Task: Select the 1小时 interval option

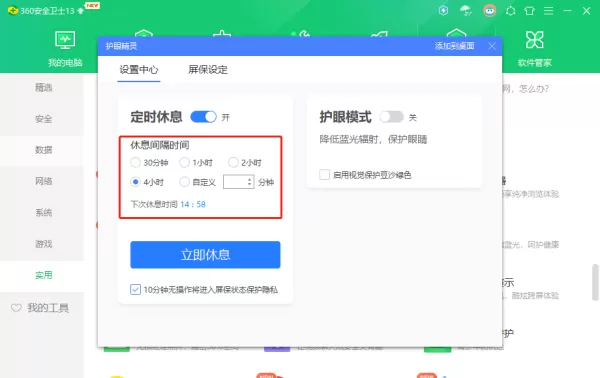Action: coord(184,162)
